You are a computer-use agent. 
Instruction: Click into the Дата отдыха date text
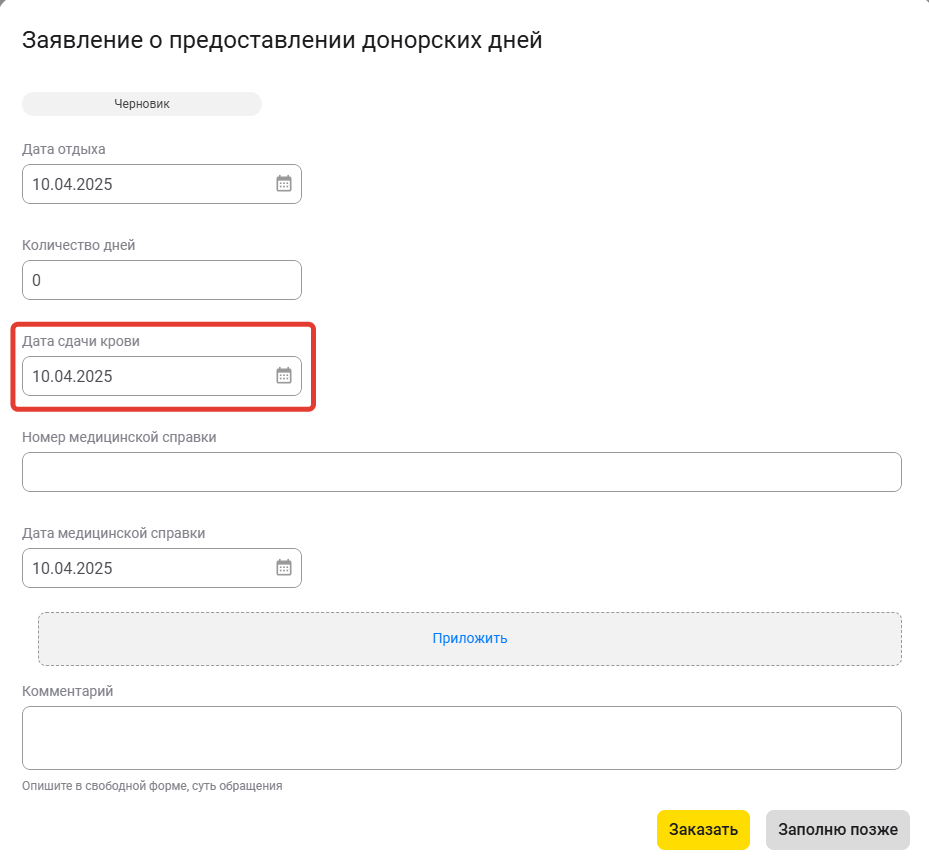(72, 184)
